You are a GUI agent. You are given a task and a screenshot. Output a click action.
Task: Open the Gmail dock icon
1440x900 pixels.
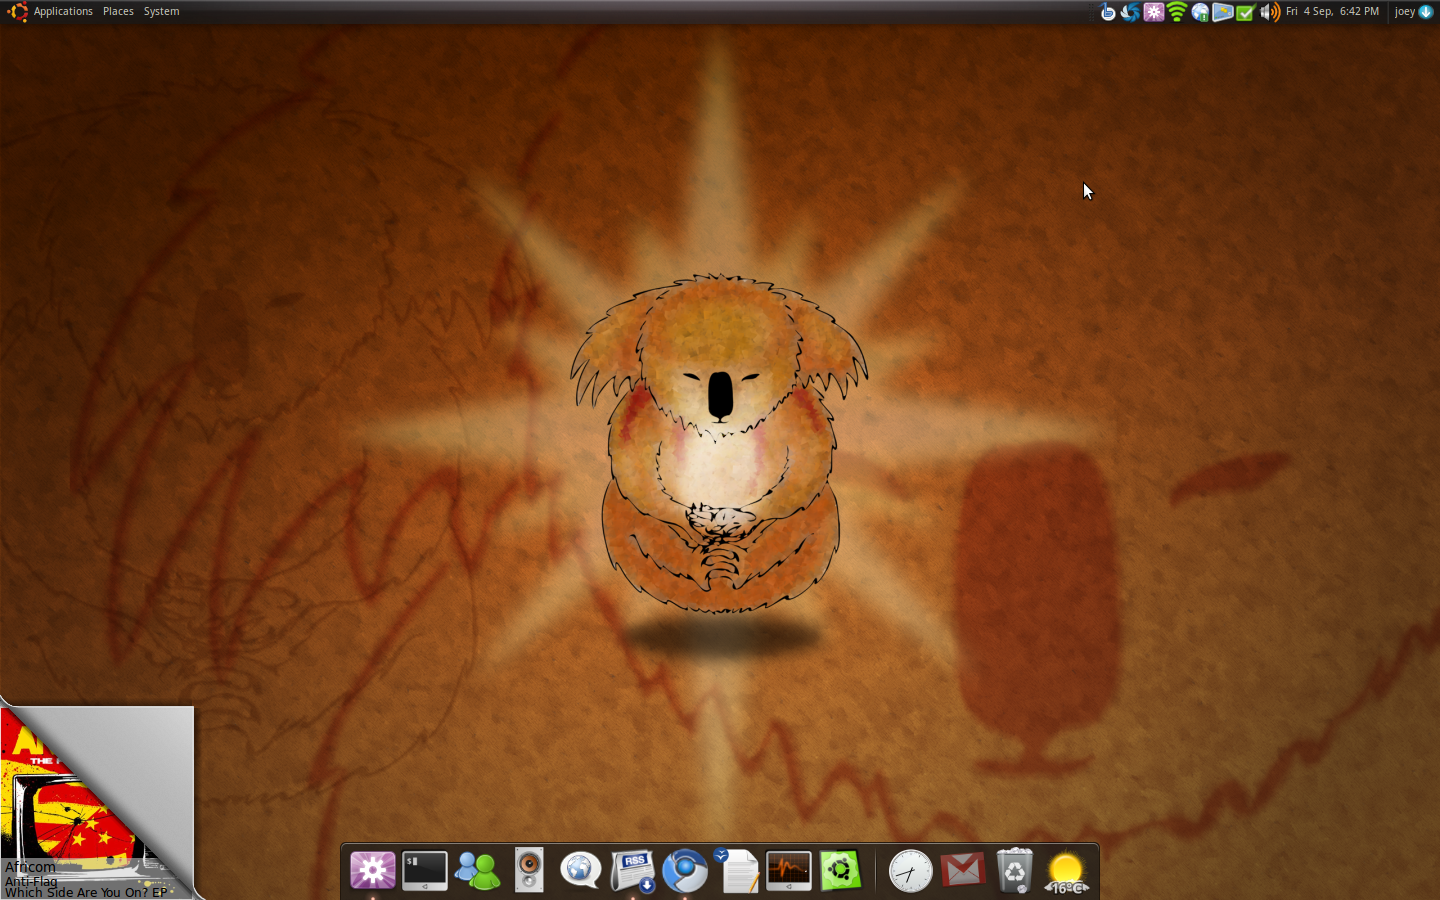pyautogui.click(x=962, y=870)
